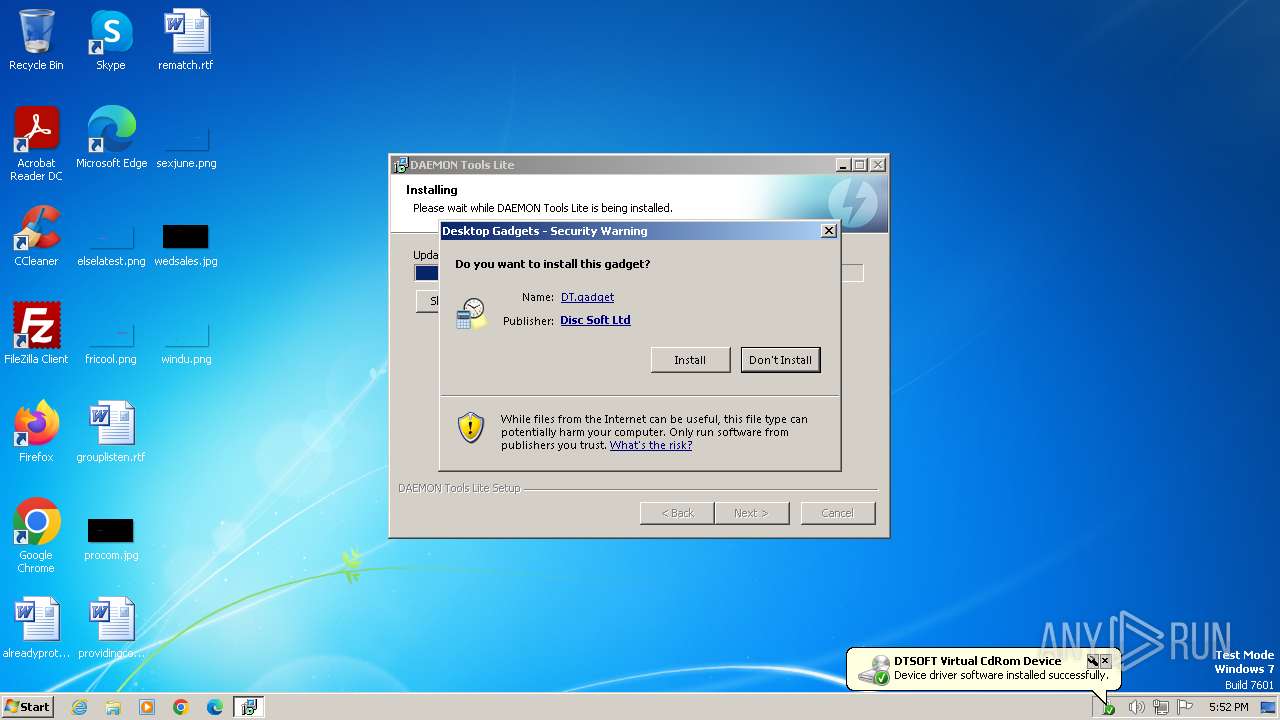This screenshot has height=720, width=1280.
Task: Click Install in the gadget security warning
Action: pyautogui.click(x=690, y=360)
